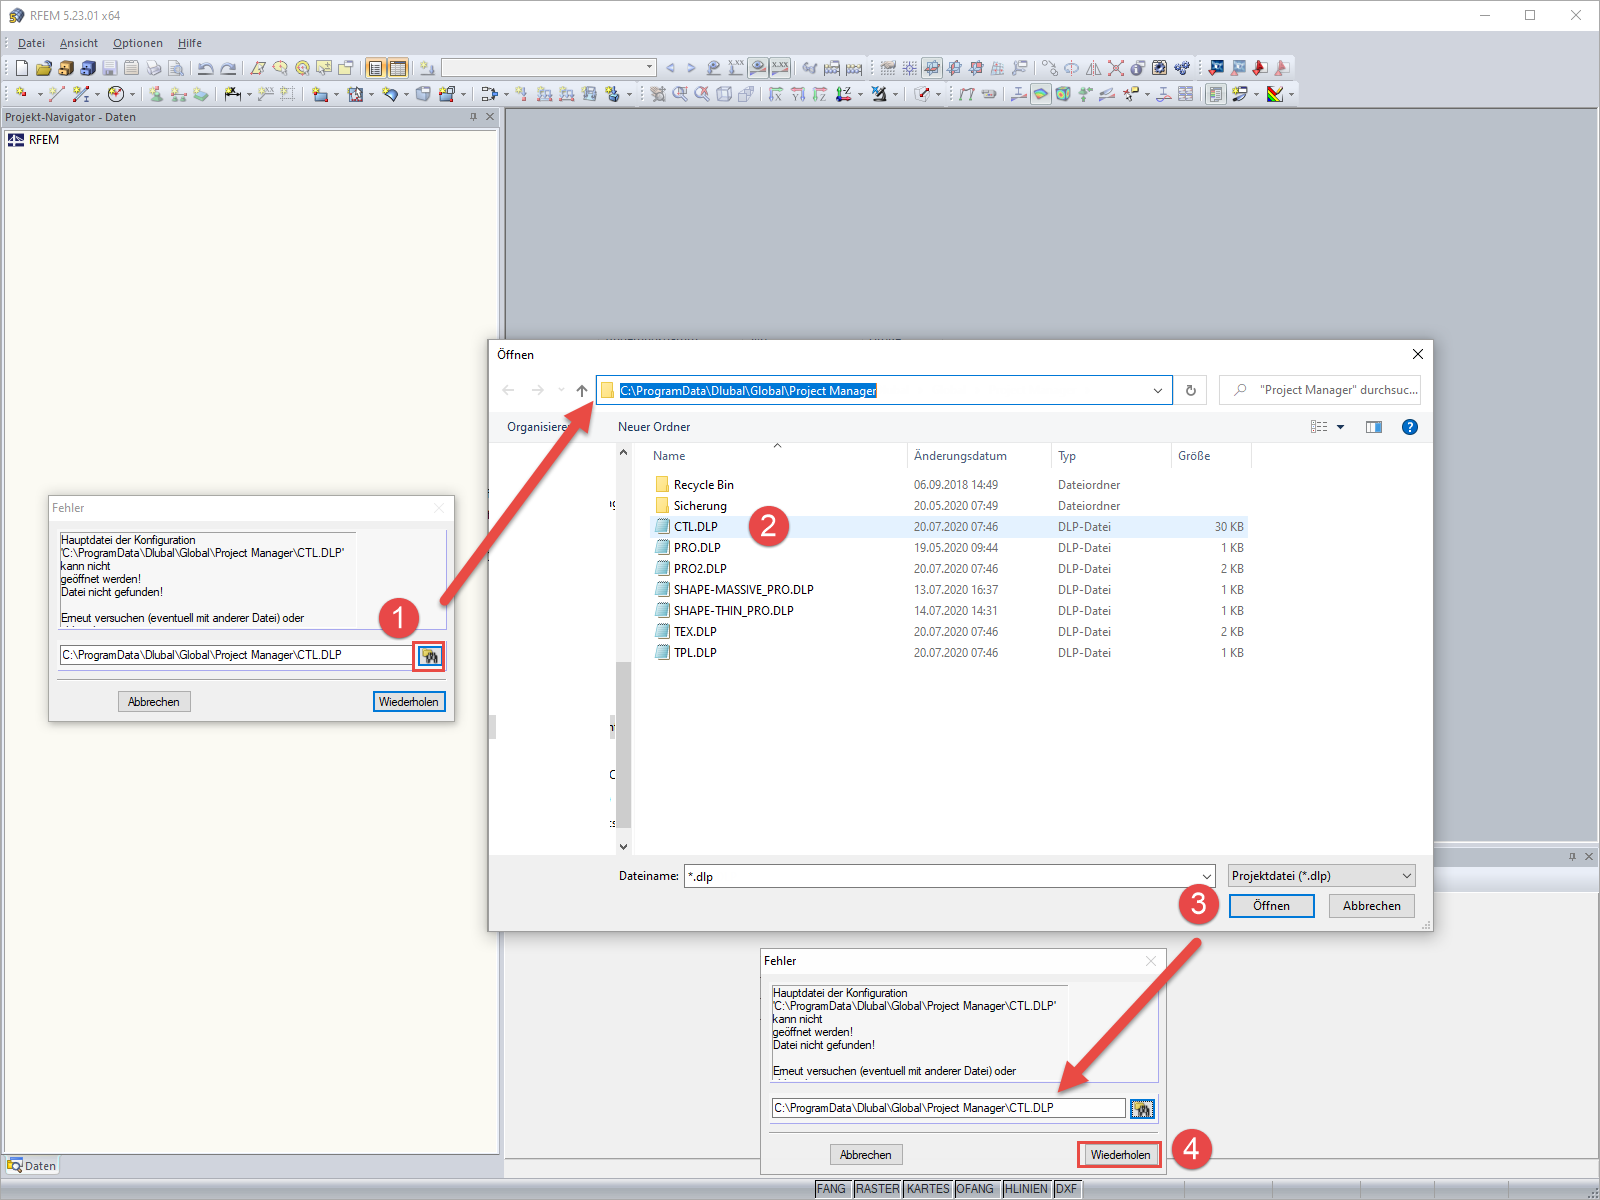Open the Datei menu
The height and width of the screenshot is (1200, 1600).
tap(30, 43)
